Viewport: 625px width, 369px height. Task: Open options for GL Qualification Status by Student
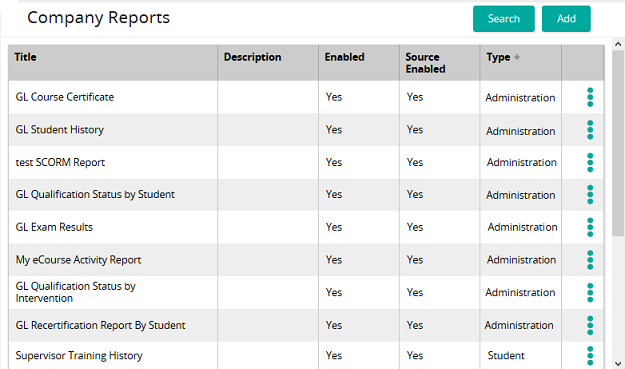(590, 194)
